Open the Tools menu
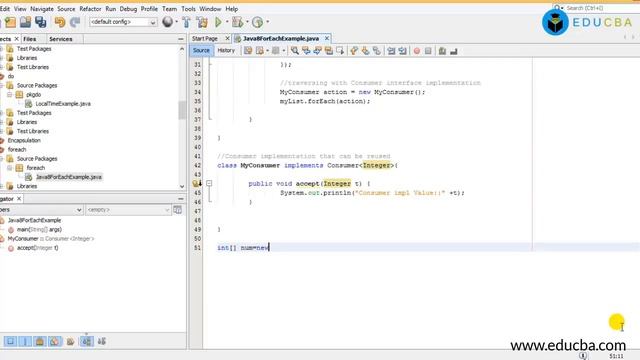This screenshot has width=640, height=360. click(x=188, y=9)
